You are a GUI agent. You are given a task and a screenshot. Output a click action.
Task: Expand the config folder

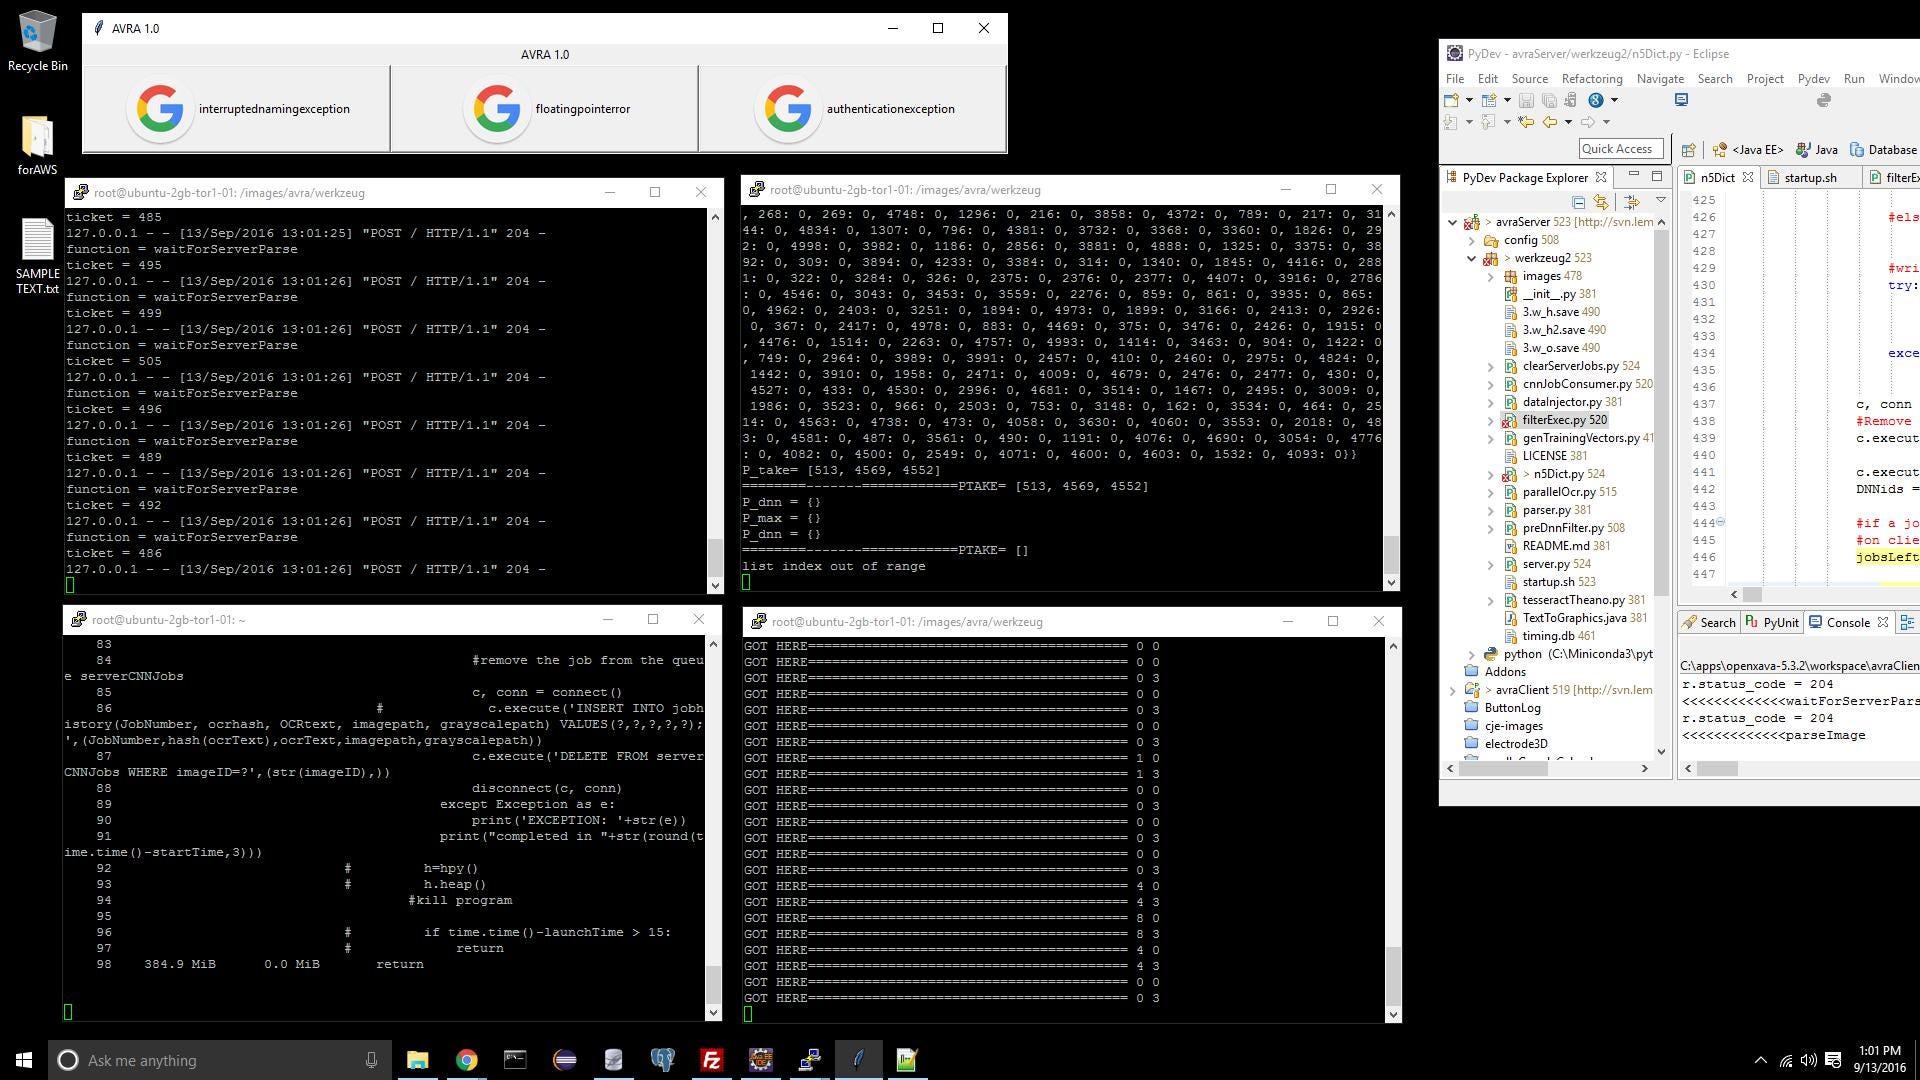tap(1471, 240)
